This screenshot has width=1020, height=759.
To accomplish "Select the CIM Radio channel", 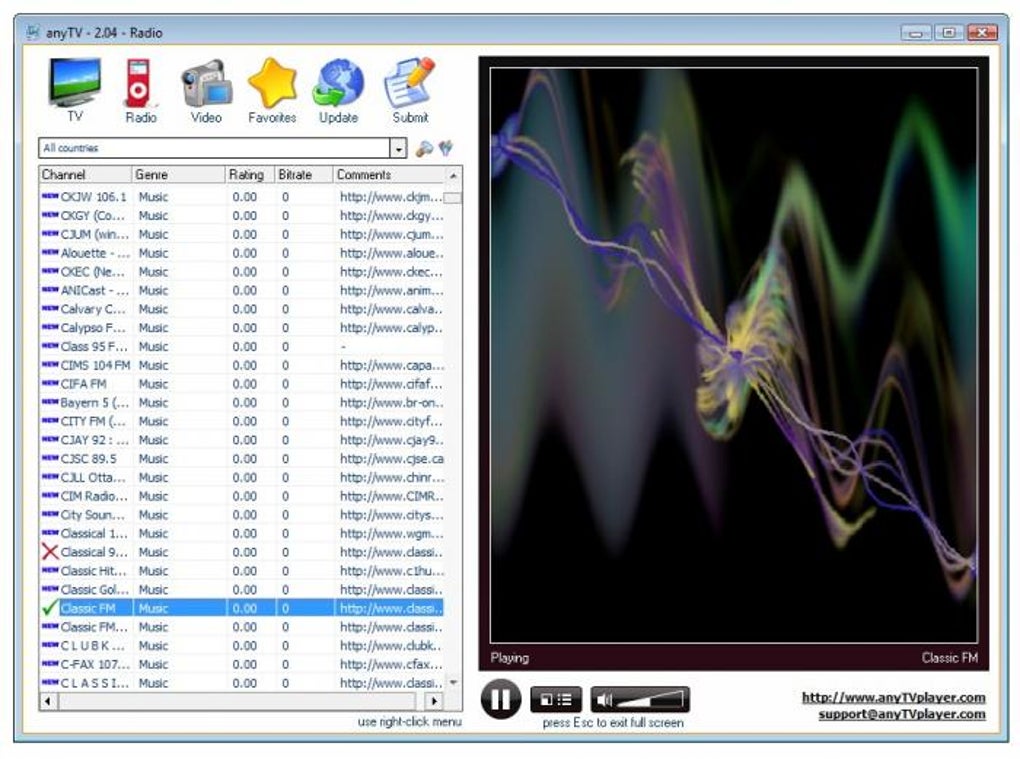I will pyautogui.click(x=242, y=496).
